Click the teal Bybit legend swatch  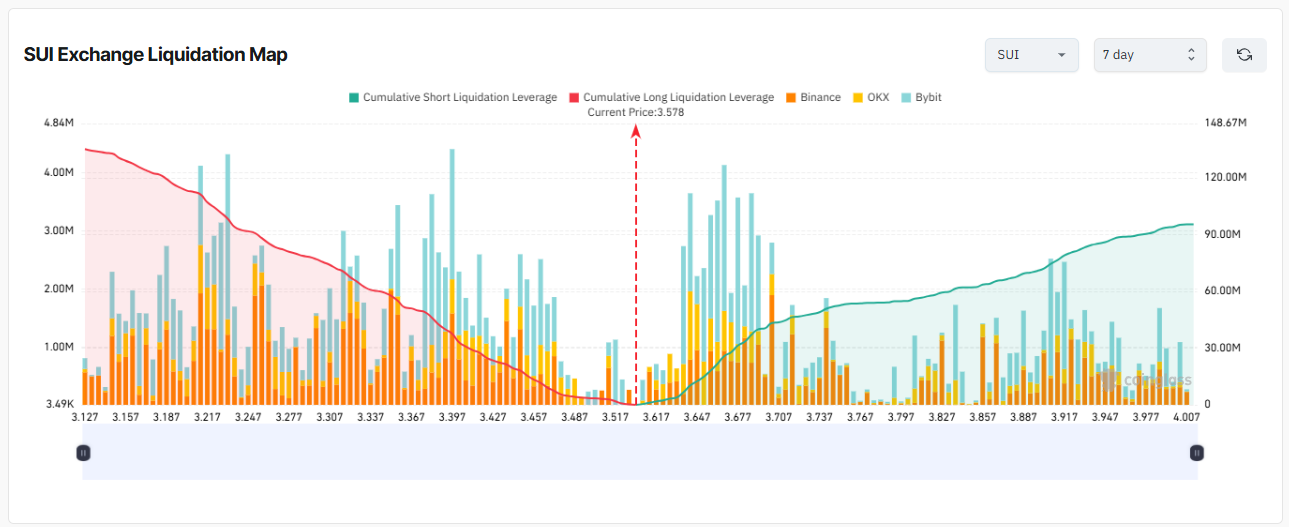point(907,97)
